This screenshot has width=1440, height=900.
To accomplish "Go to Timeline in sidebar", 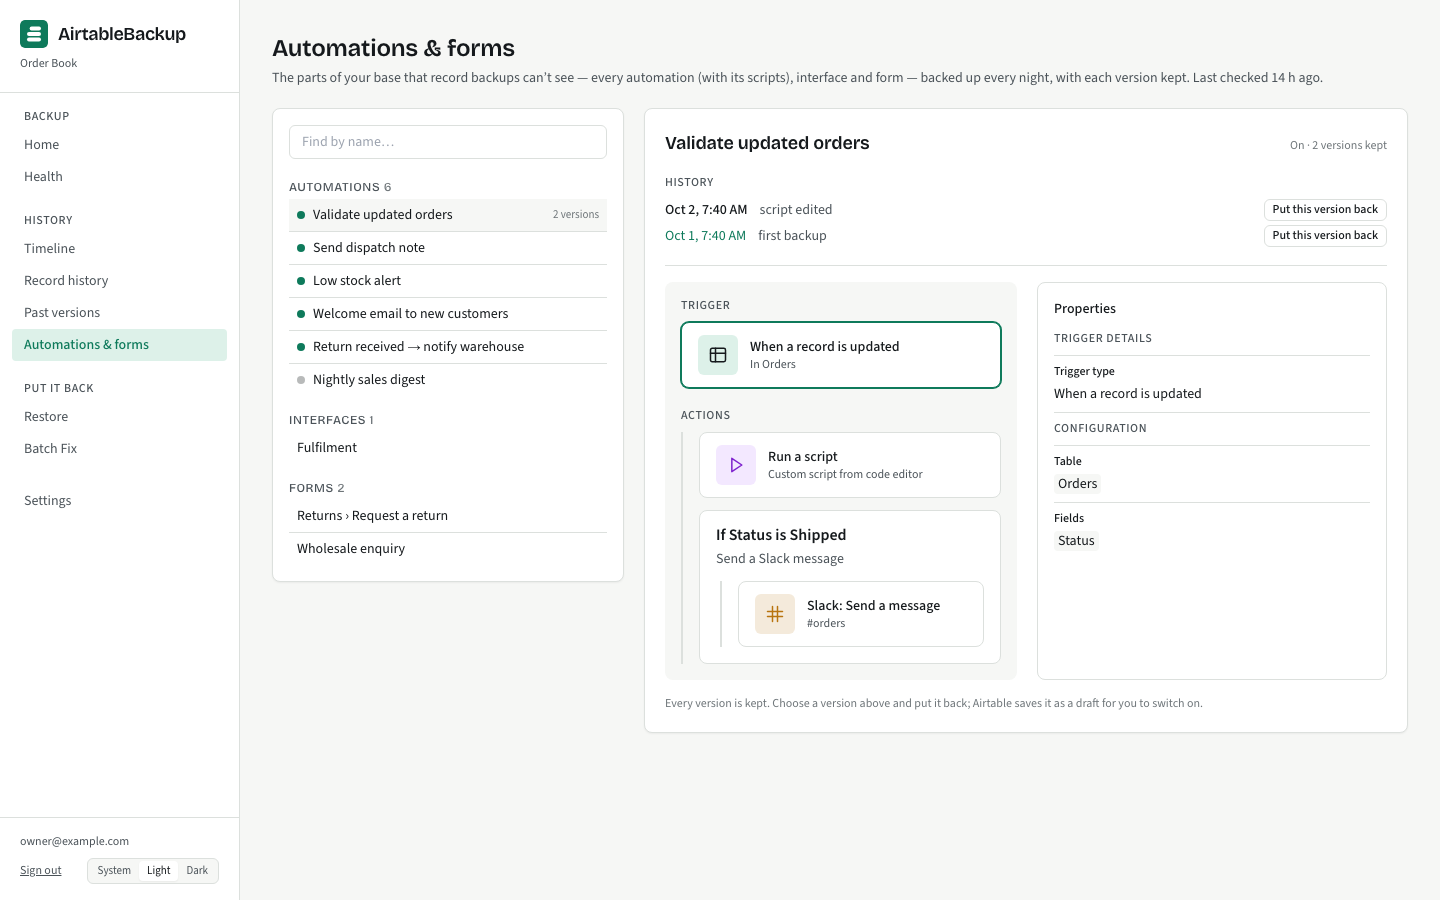I will click(x=119, y=249).
